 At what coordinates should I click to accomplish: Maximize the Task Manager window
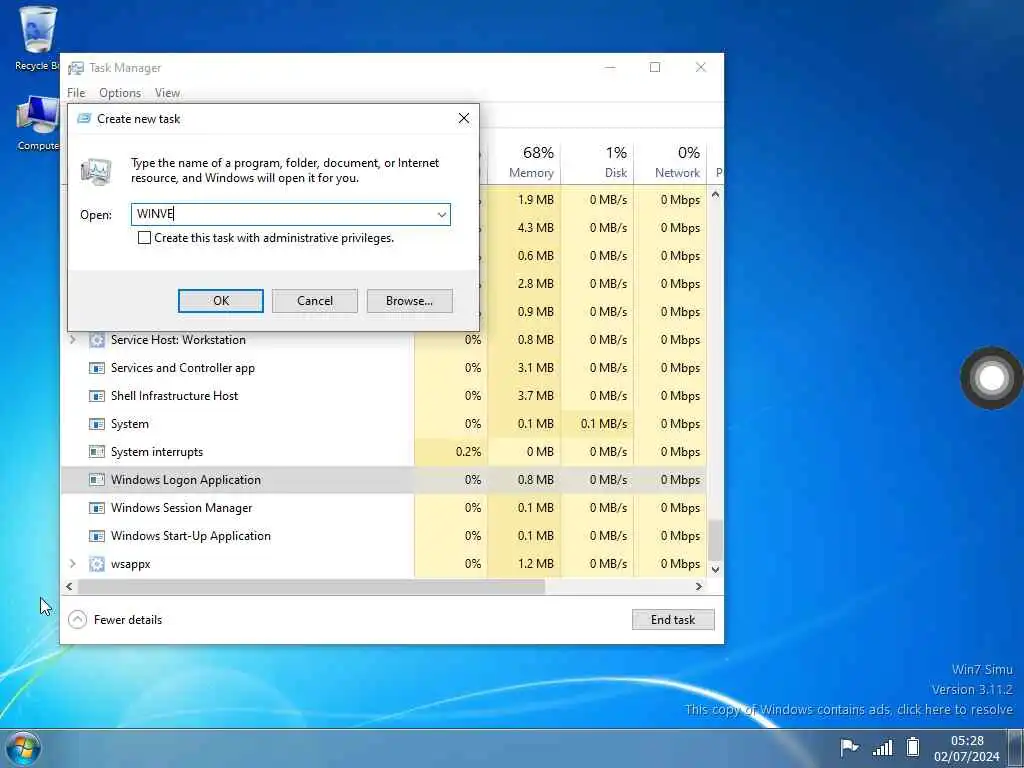coord(655,67)
